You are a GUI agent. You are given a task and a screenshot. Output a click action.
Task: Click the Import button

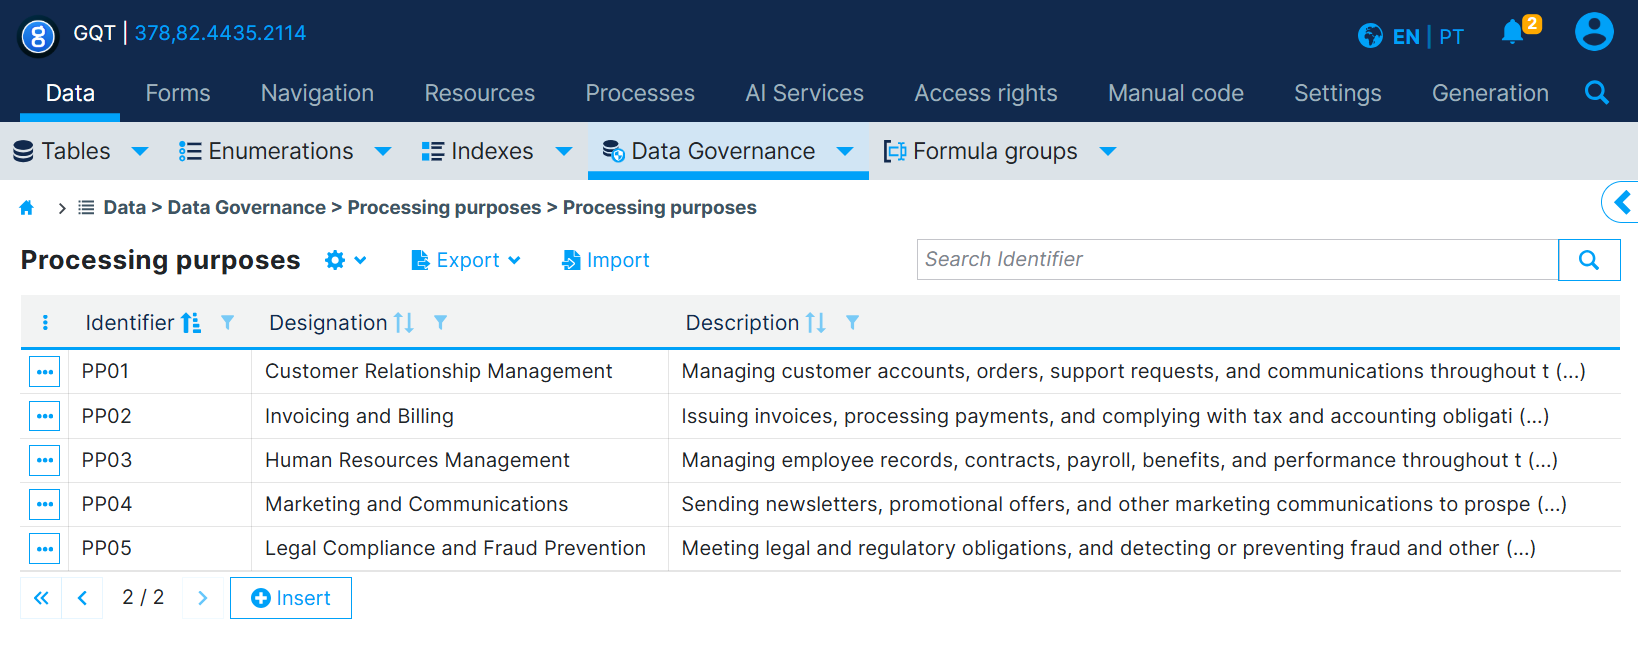pyautogui.click(x=606, y=260)
